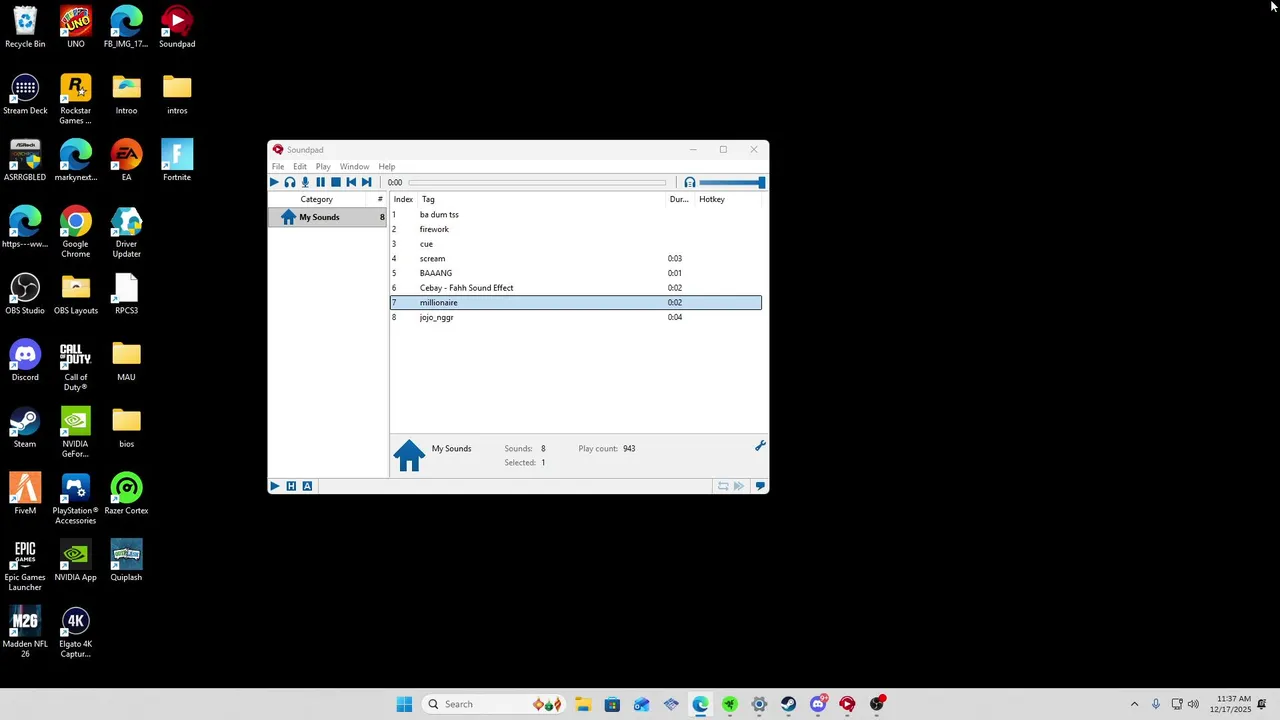The height and width of the screenshot is (720, 1280).
Task: Toggle the H button in status bar
Action: click(x=291, y=486)
